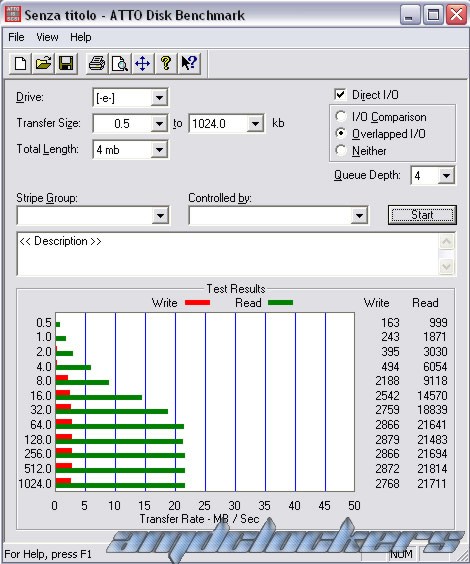Screen dimensions: 470x564
Task: Open Print Preview magnifier icon
Action: tap(120, 64)
